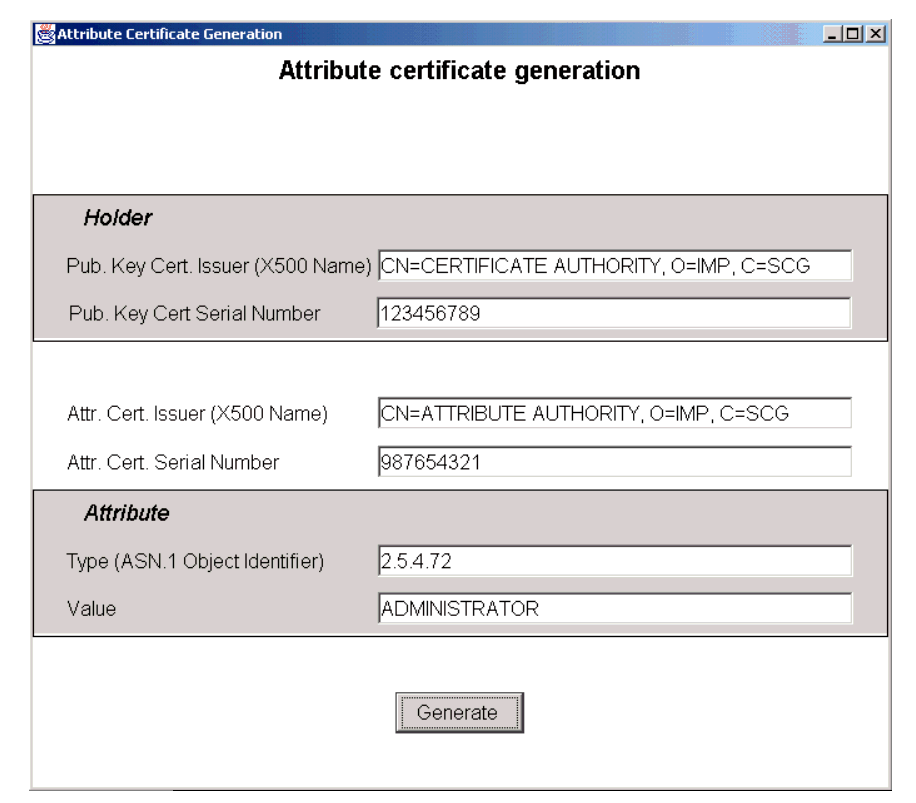Click the 'Attr. Cert. Issuer (X500 Name)' label

point(197,414)
